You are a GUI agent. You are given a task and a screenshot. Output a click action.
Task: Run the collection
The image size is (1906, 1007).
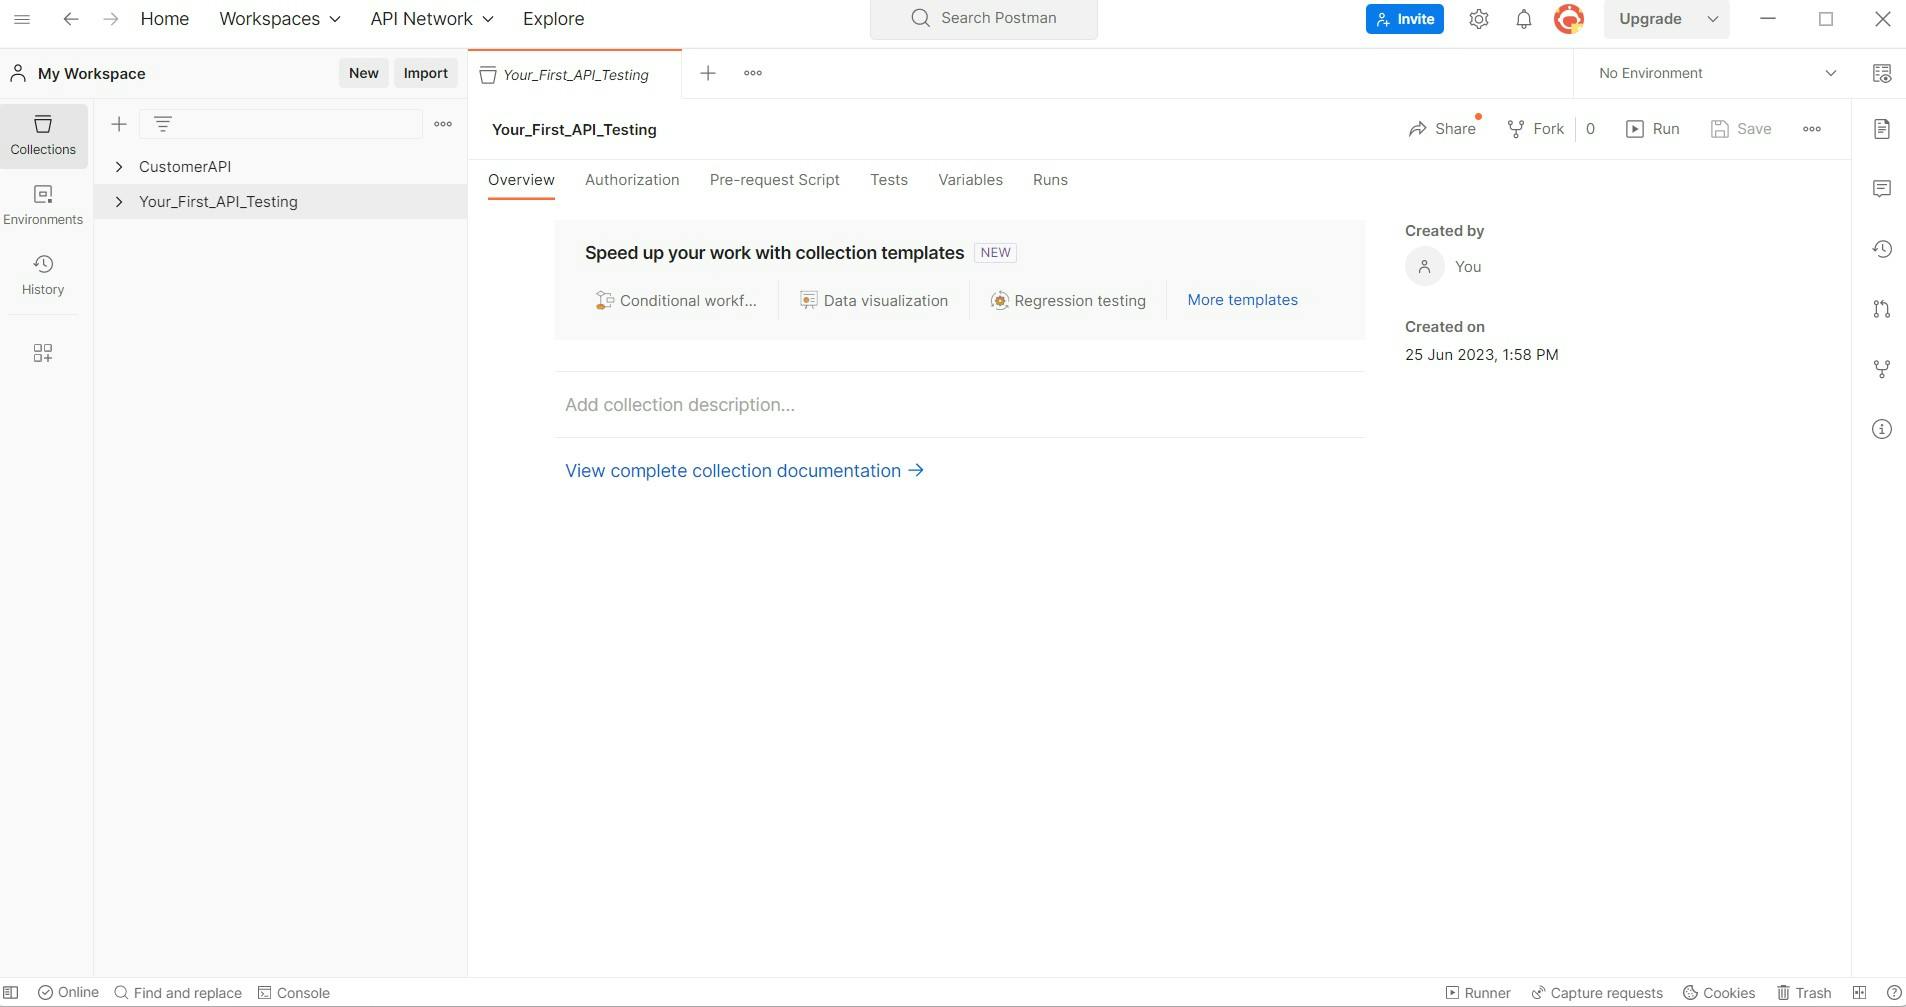point(1653,129)
